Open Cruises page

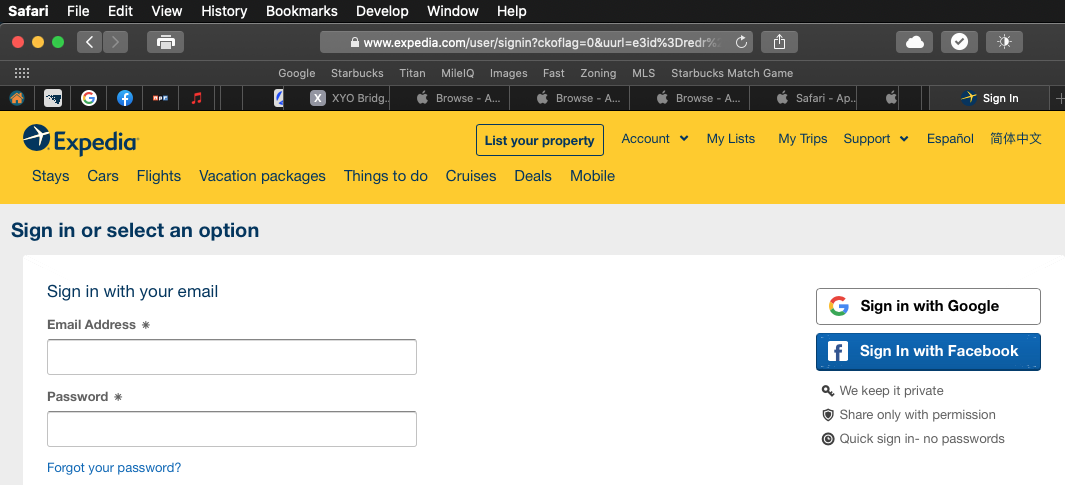[471, 176]
